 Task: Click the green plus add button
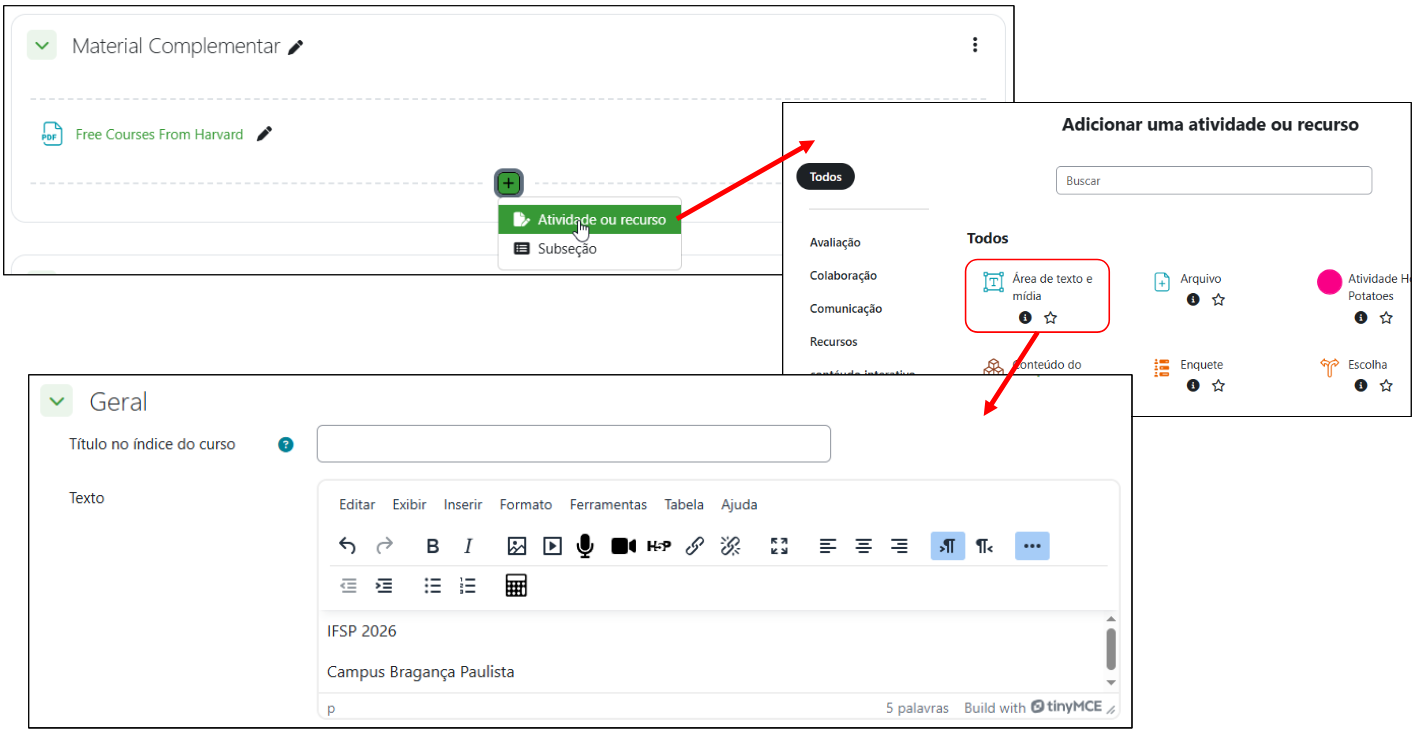point(509,183)
